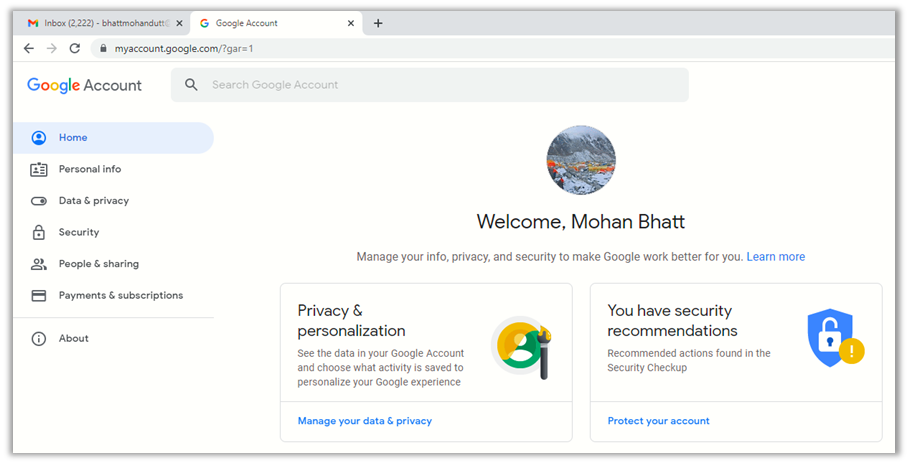
Task: Close the Inbox Gmail tab
Action: [x=179, y=23]
